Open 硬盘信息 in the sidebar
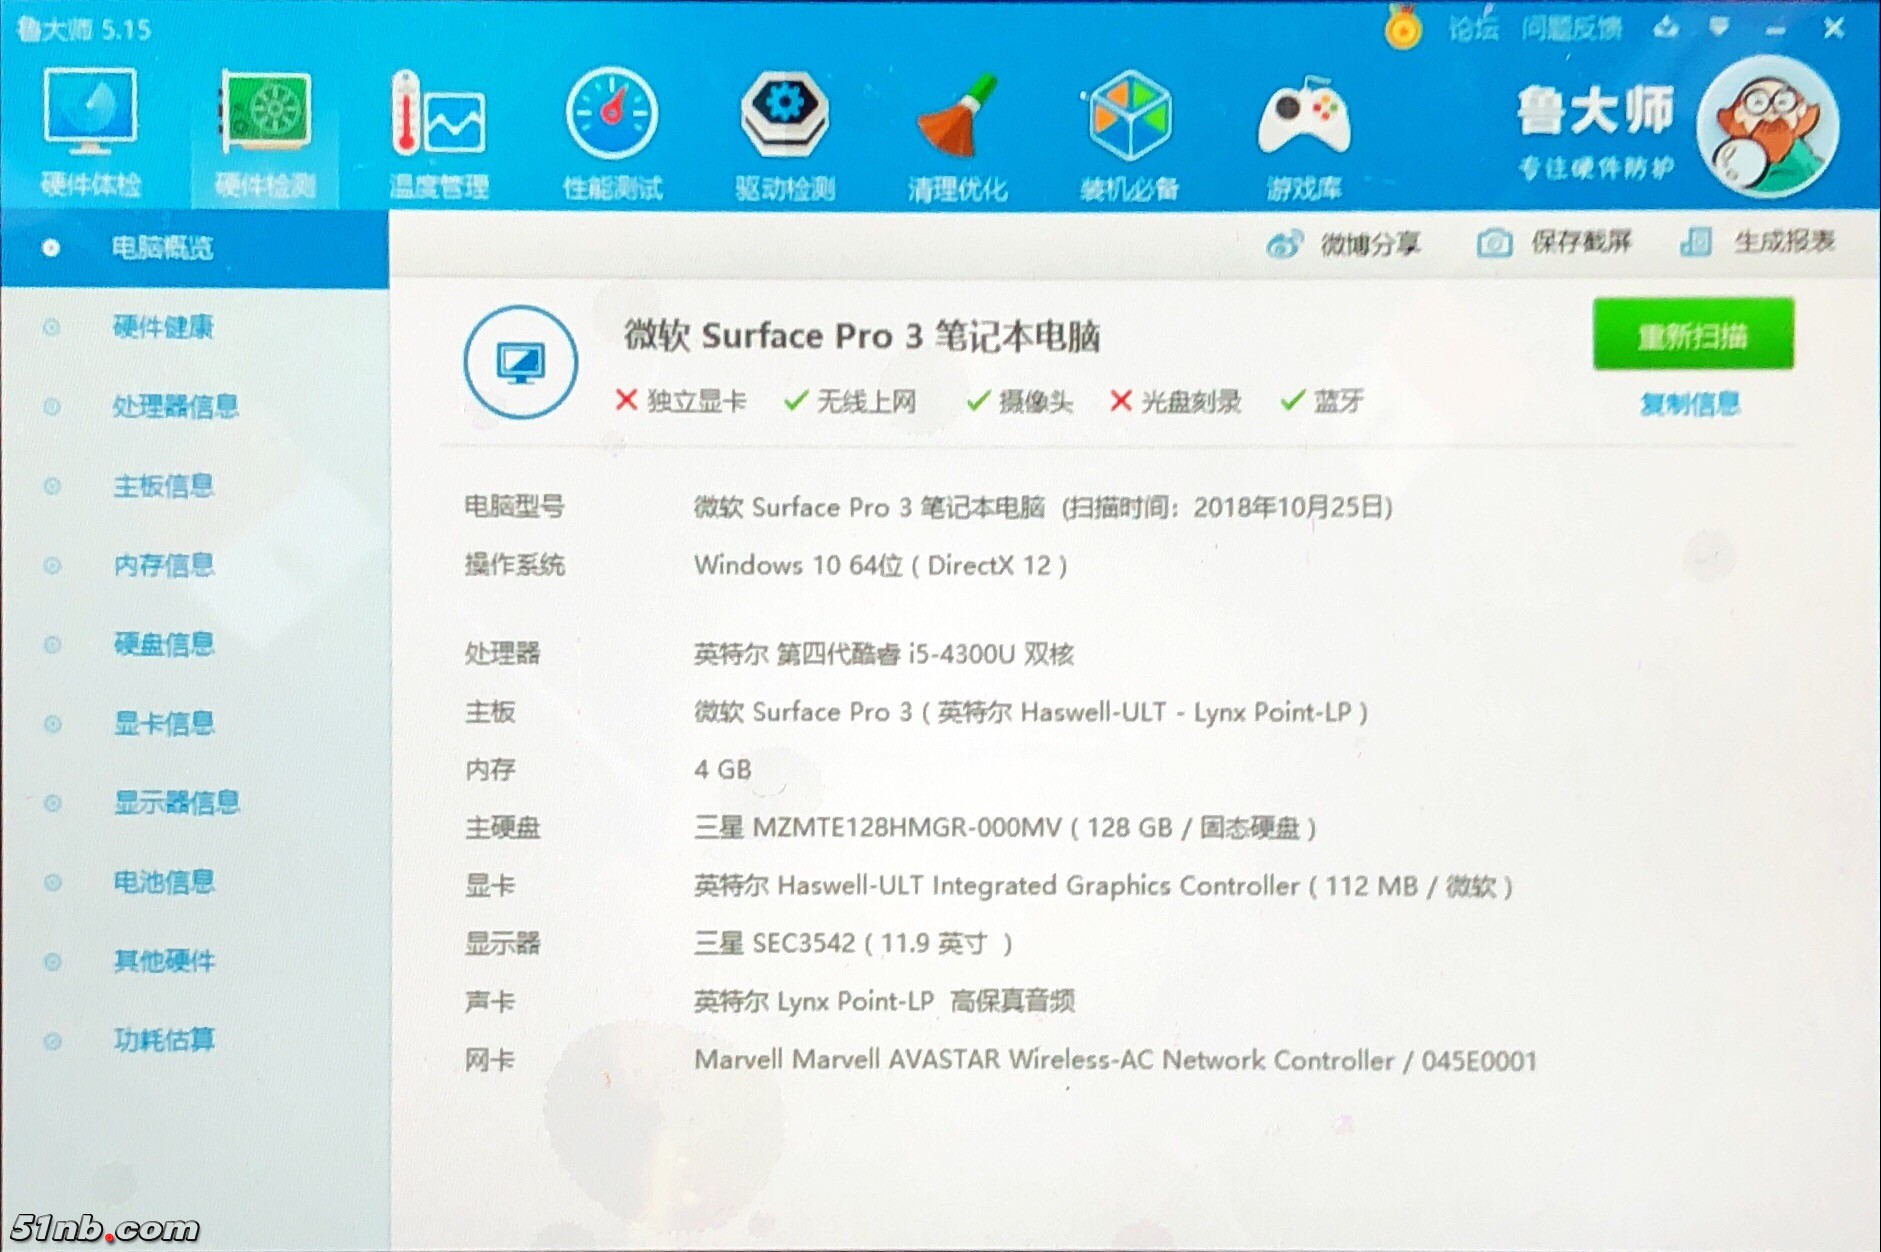This screenshot has height=1252, width=1881. click(x=164, y=644)
